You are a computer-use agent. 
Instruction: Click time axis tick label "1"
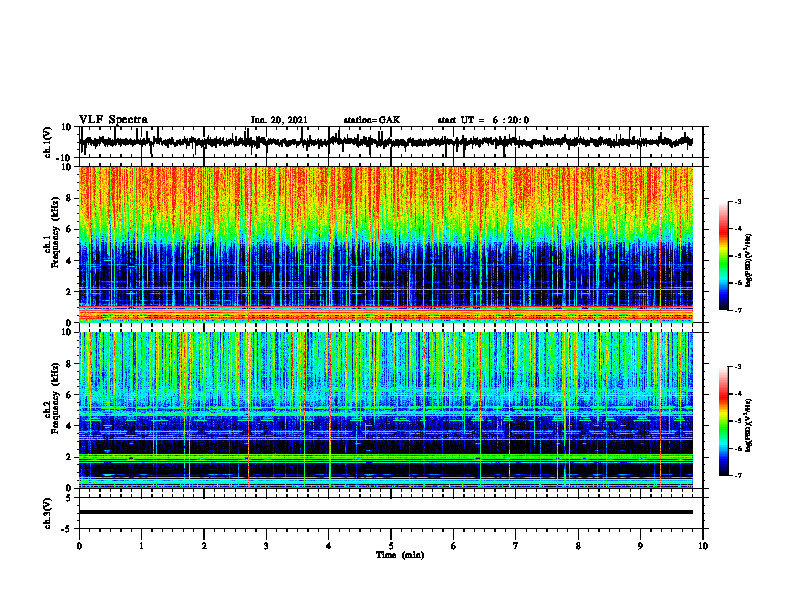pyautogui.click(x=141, y=546)
